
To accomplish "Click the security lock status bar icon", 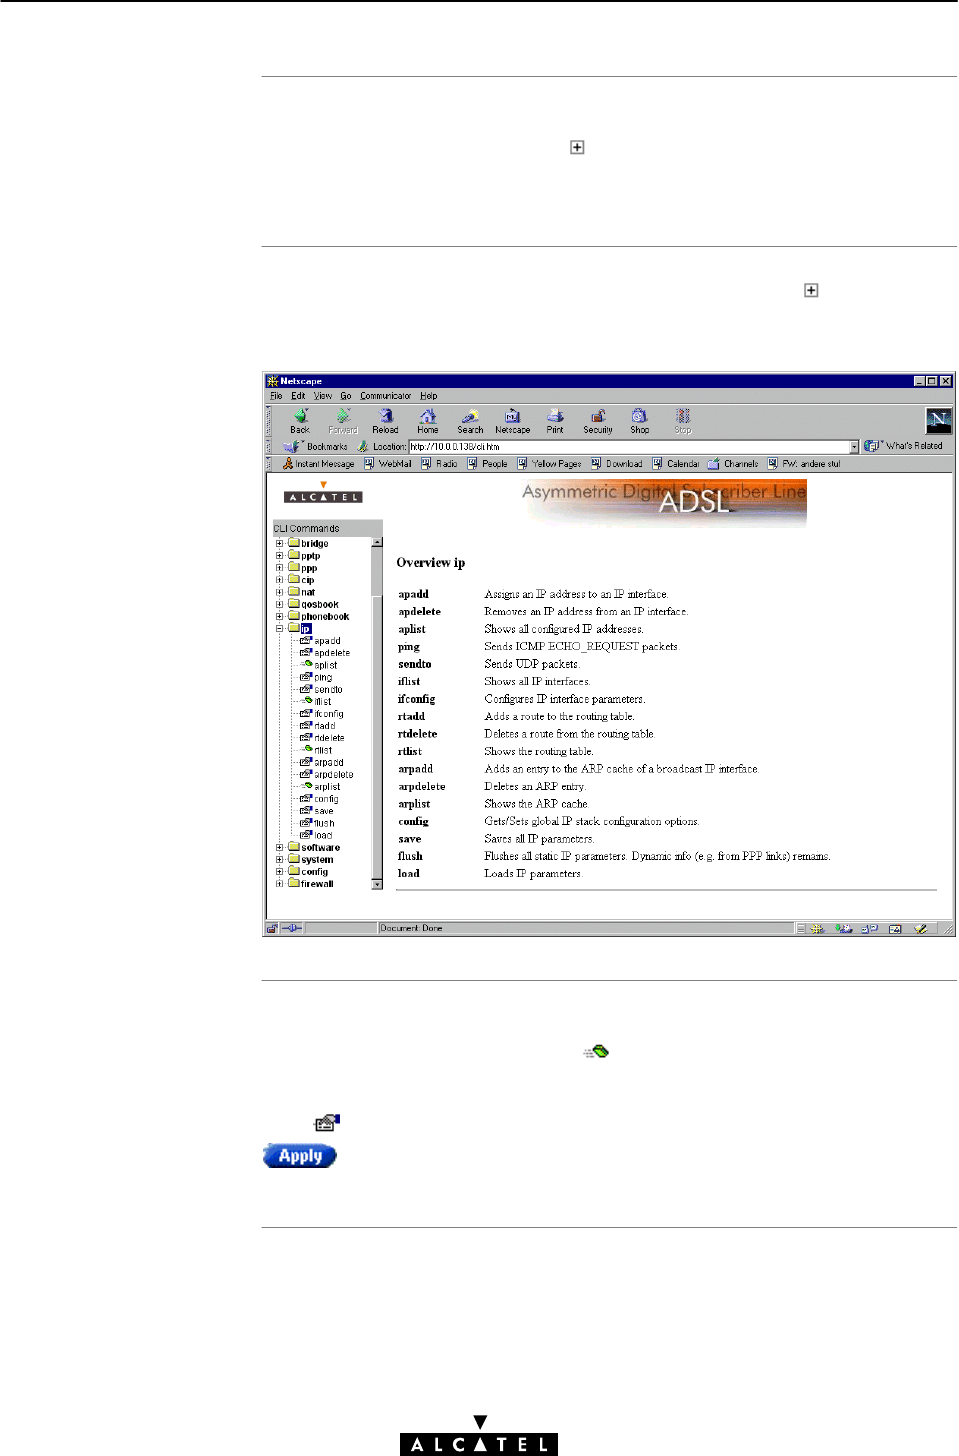I will click(271, 928).
